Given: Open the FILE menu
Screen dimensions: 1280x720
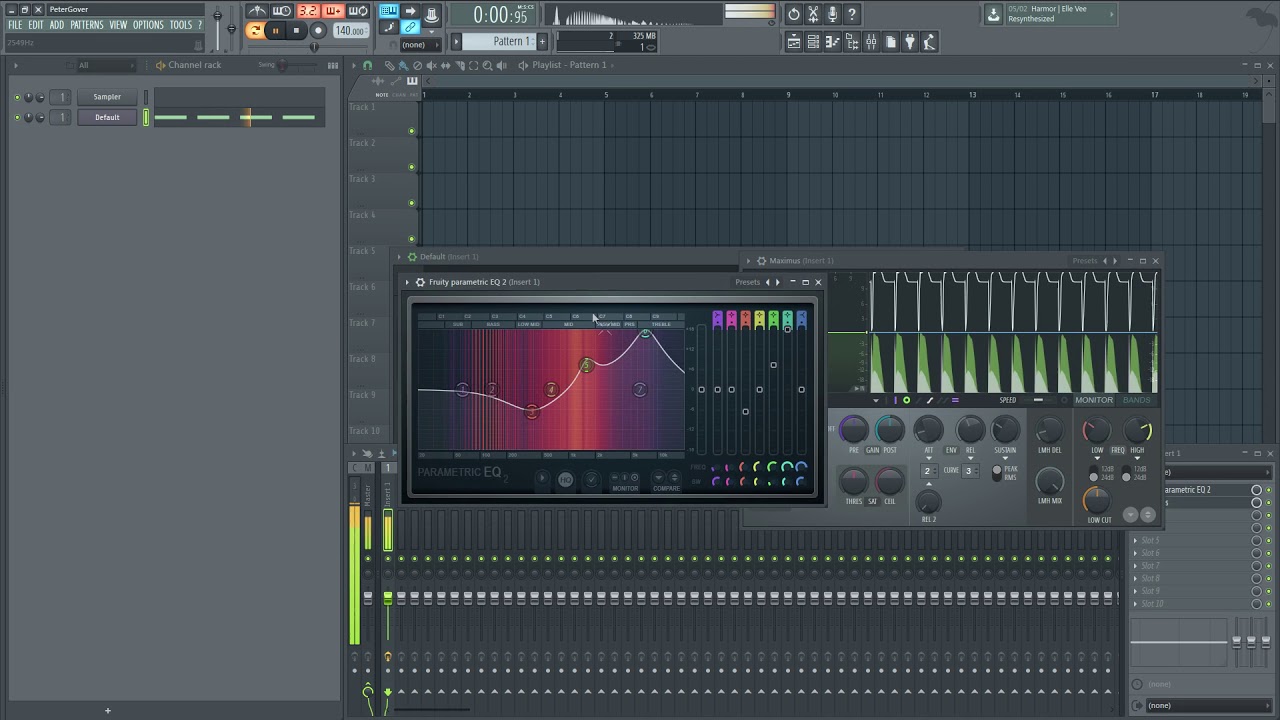Looking at the screenshot, I should pyautogui.click(x=15, y=25).
